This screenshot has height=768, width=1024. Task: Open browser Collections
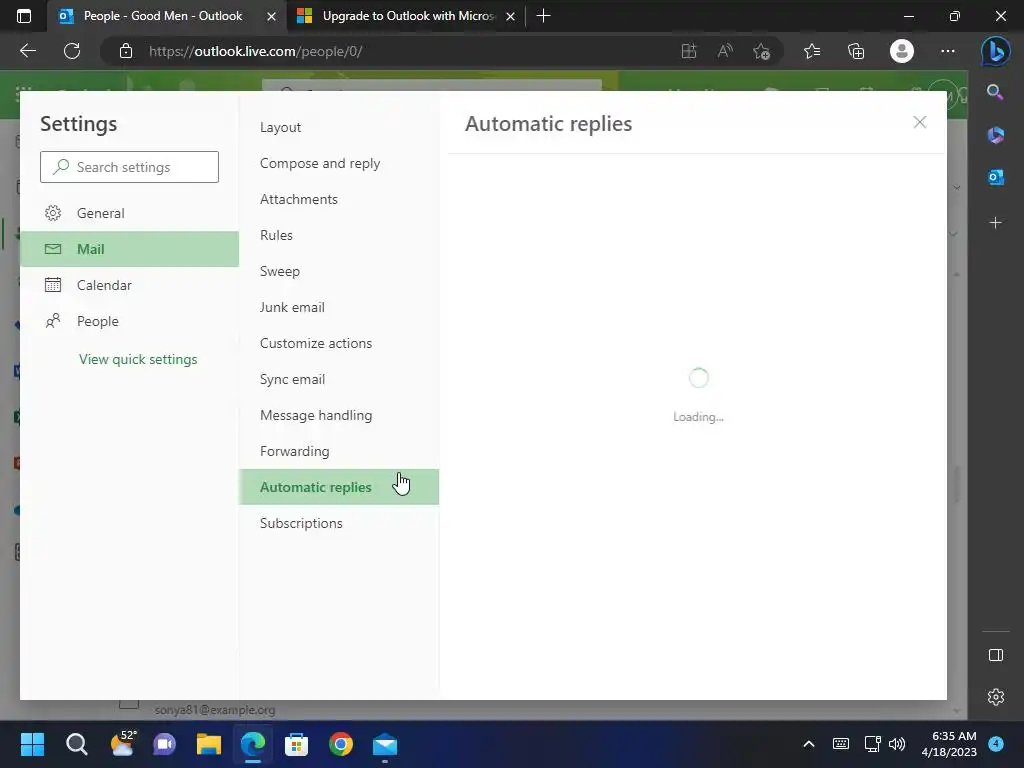click(856, 51)
